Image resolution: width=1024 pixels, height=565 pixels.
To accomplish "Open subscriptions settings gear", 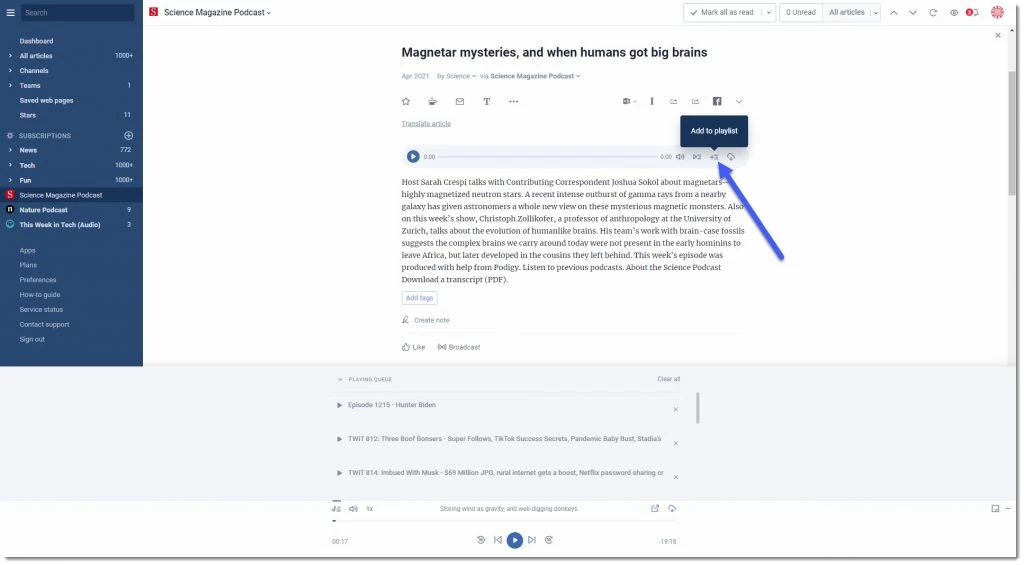I will pos(10,136).
